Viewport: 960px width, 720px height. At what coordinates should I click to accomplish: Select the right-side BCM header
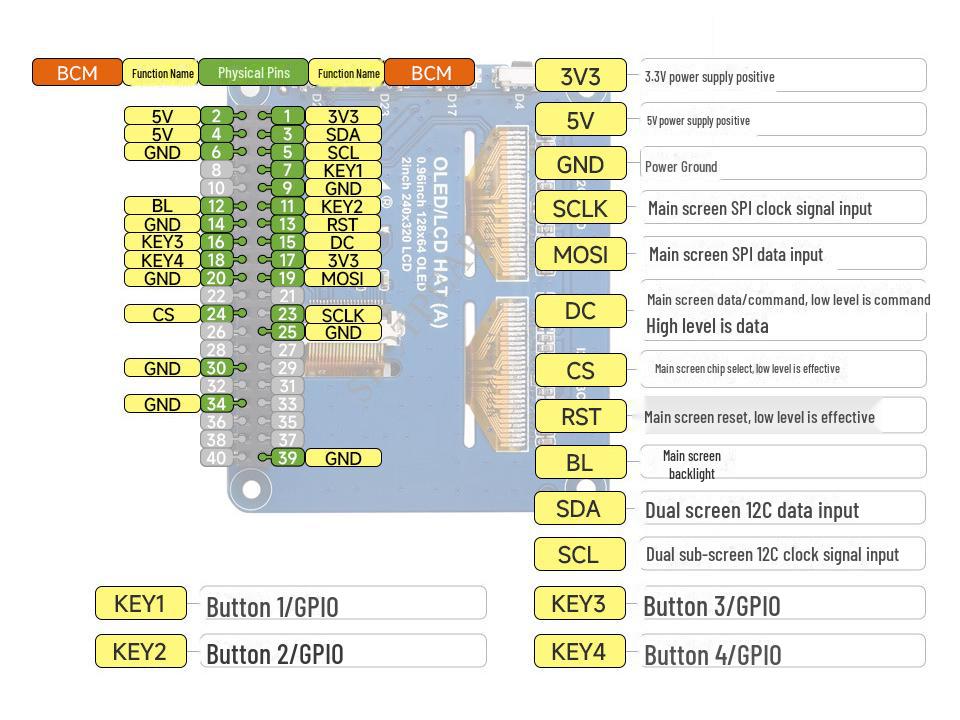tap(430, 72)
